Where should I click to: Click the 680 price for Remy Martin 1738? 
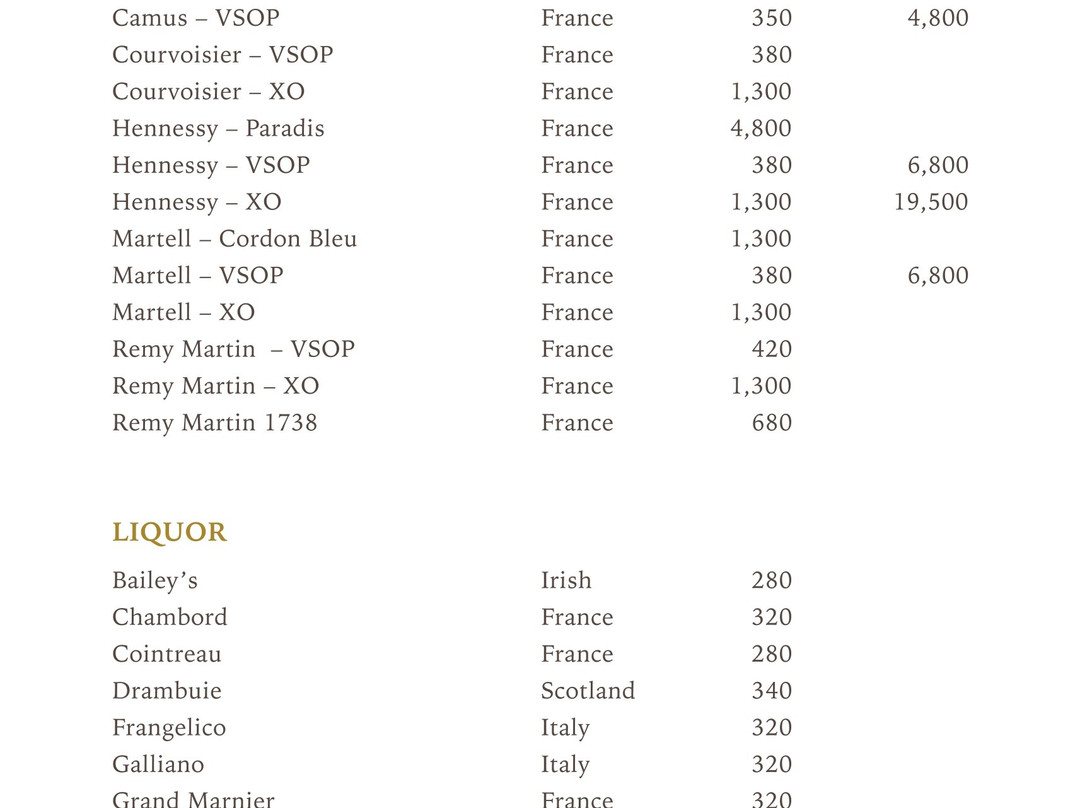tap(771, 423)
